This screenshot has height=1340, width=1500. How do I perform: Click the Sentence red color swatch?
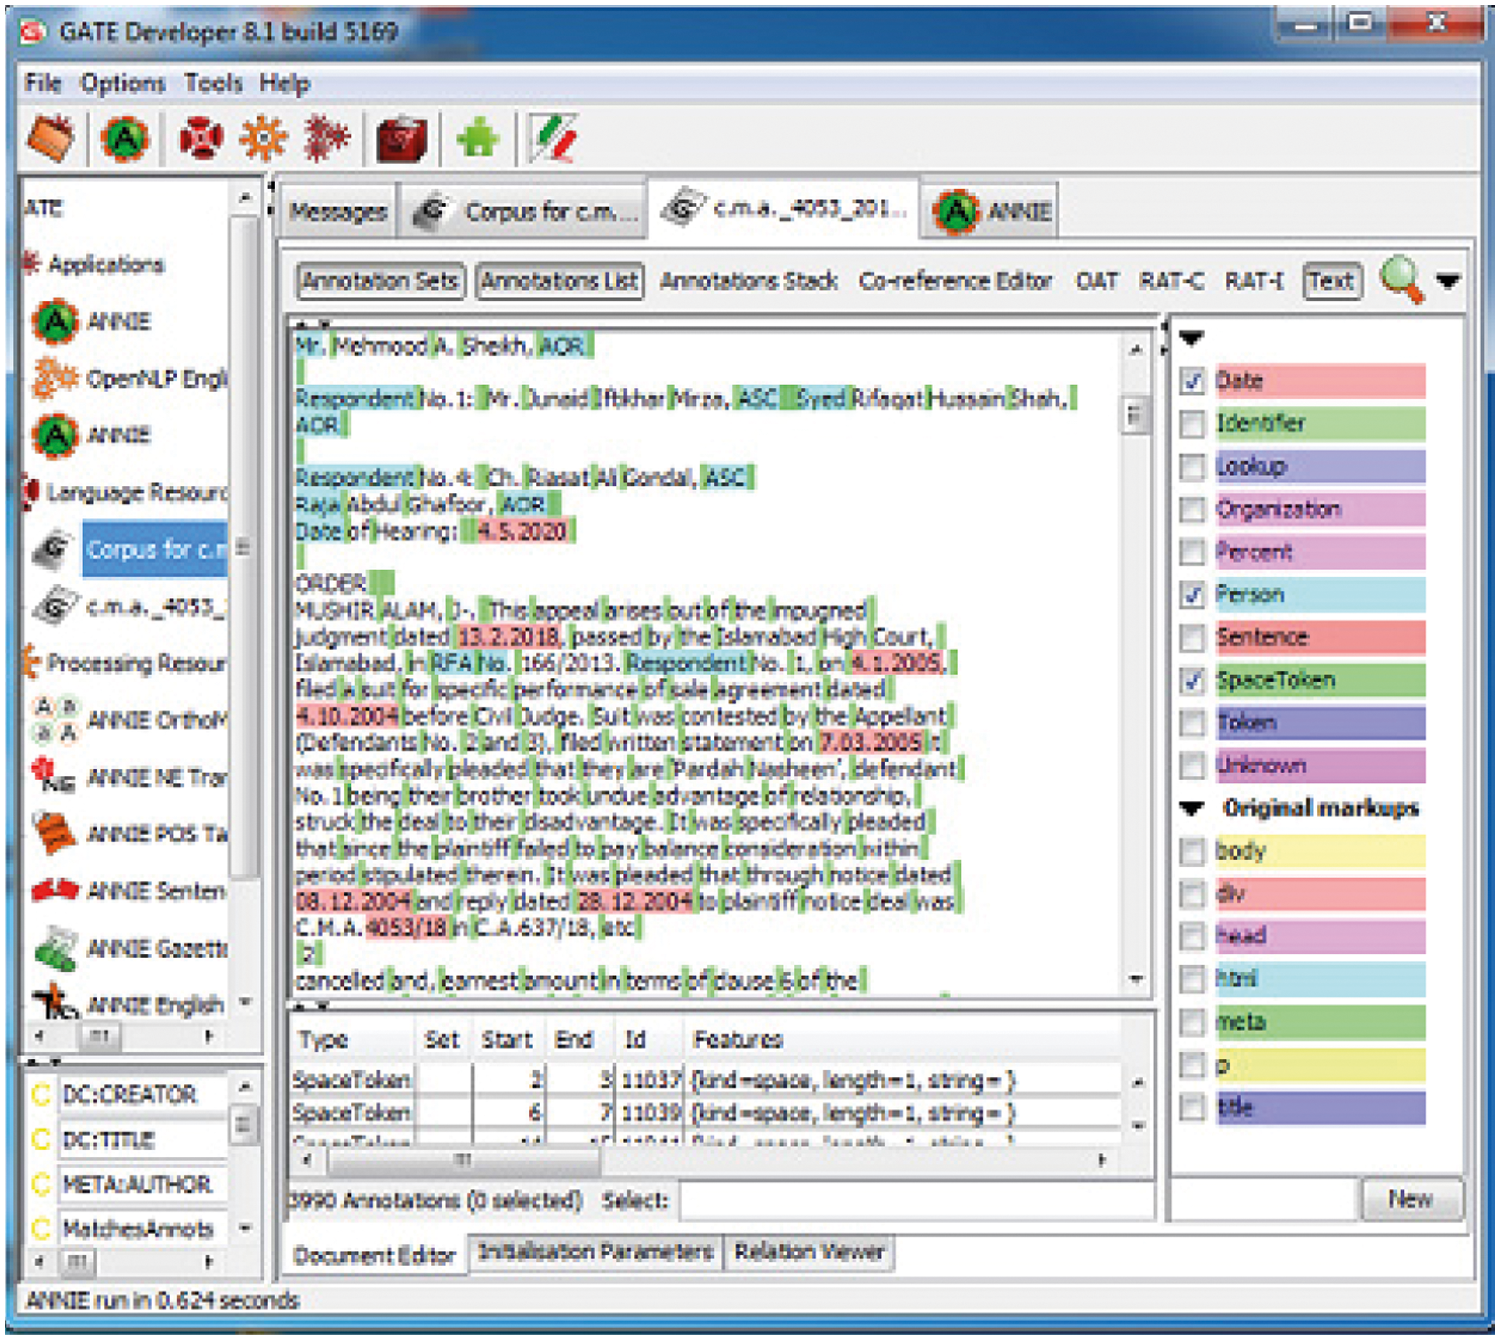(1320, 637)
